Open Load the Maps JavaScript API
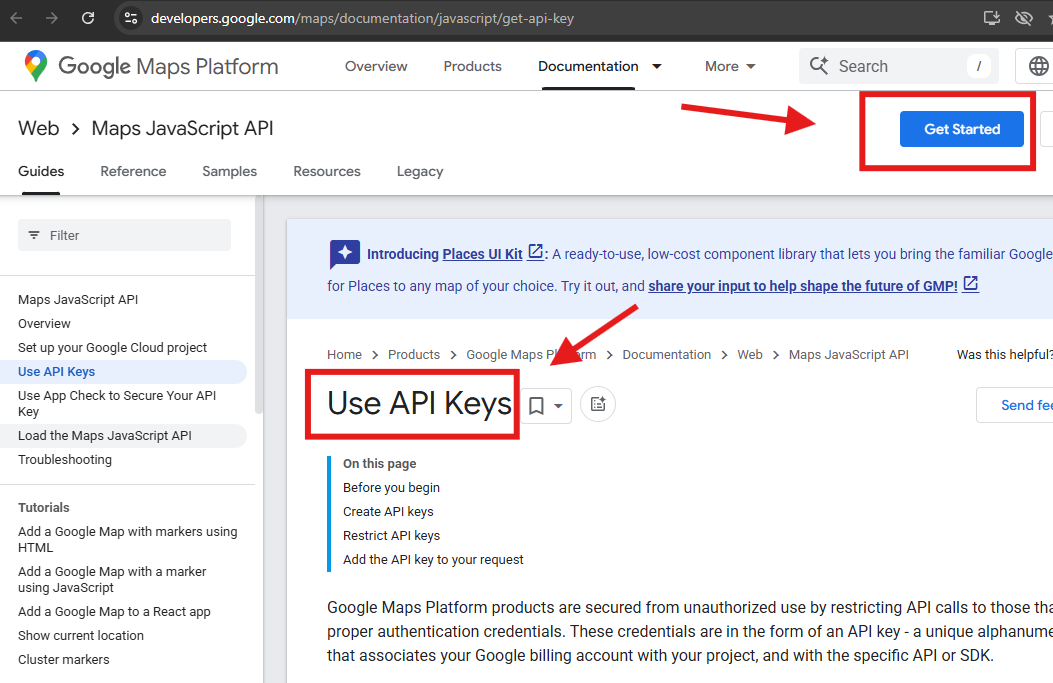The width and height of the screenshot is (1053, 683). 105,436
